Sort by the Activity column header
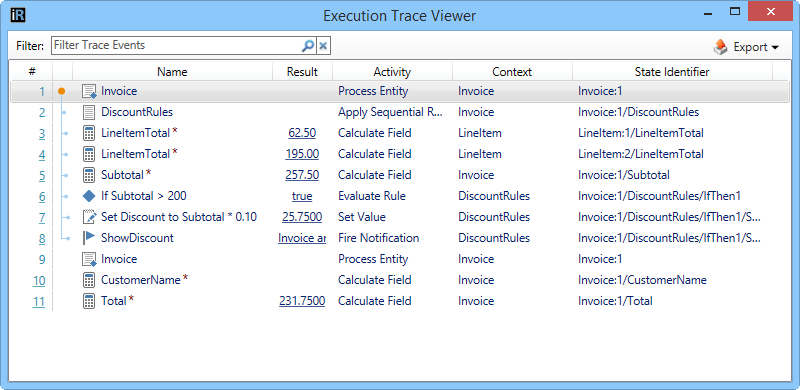The image size is (800, 390). (392, 72)
